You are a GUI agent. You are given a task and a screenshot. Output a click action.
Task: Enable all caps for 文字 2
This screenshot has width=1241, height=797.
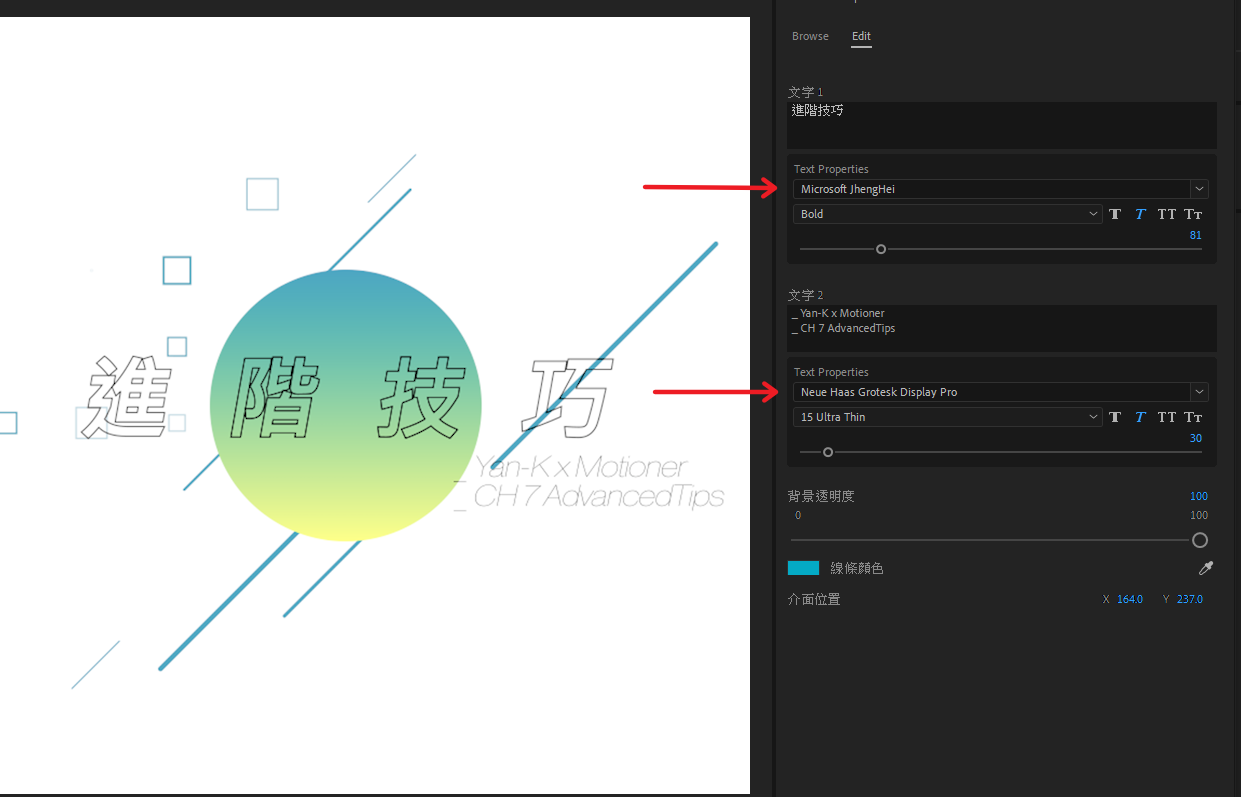(x=1167, y=417)
